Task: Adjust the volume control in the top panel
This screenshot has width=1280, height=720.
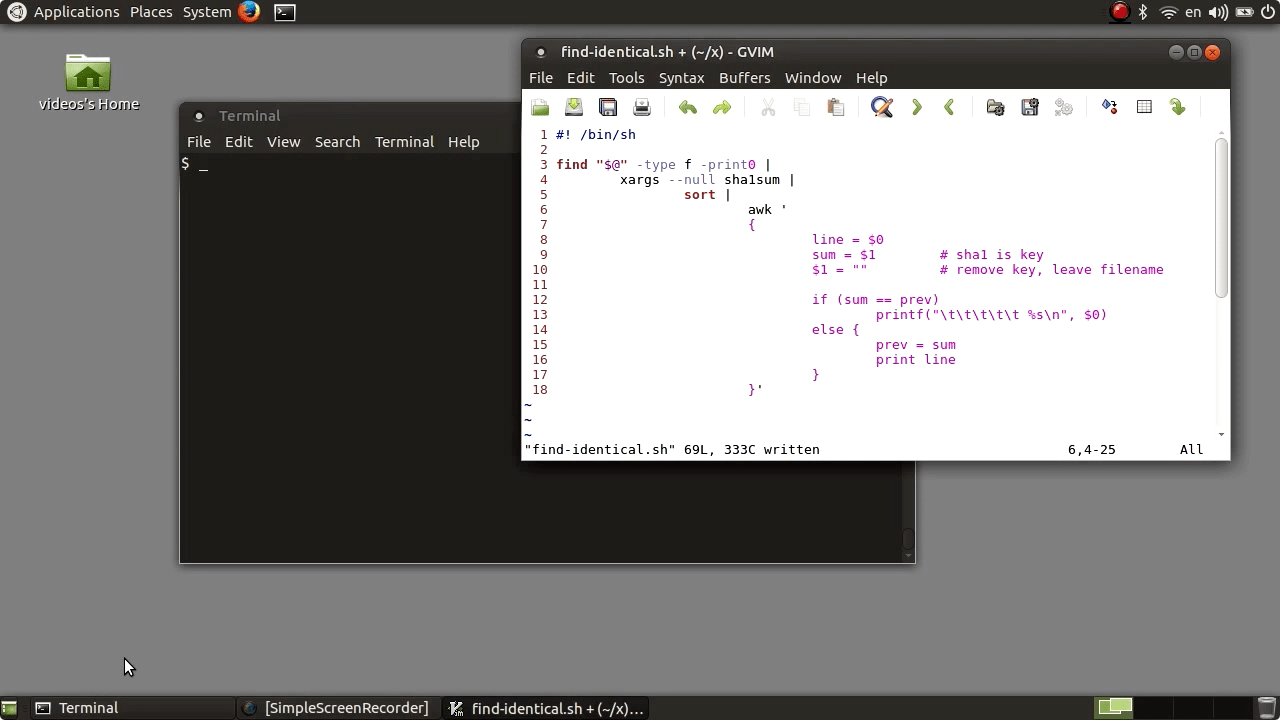Action: pos(1216,12)
